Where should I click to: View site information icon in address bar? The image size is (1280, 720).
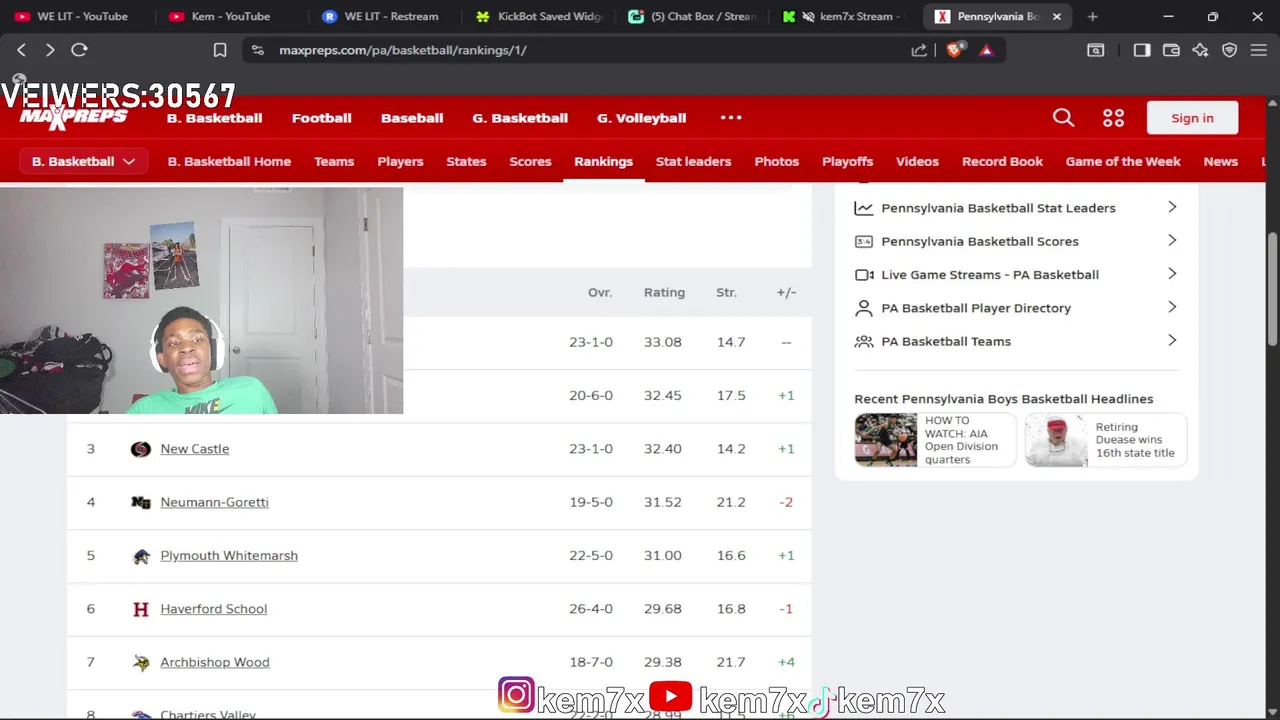click(258, 50)
